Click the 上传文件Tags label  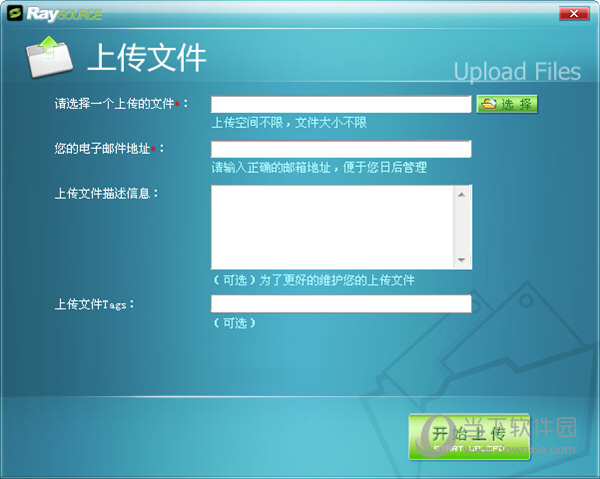(x=94, y=304)
